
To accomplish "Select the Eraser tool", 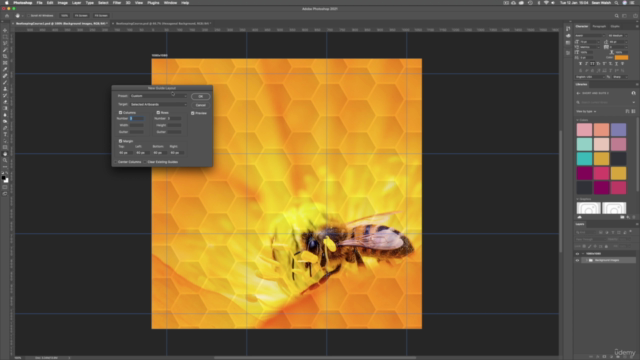I will click(x=5, y=102).
